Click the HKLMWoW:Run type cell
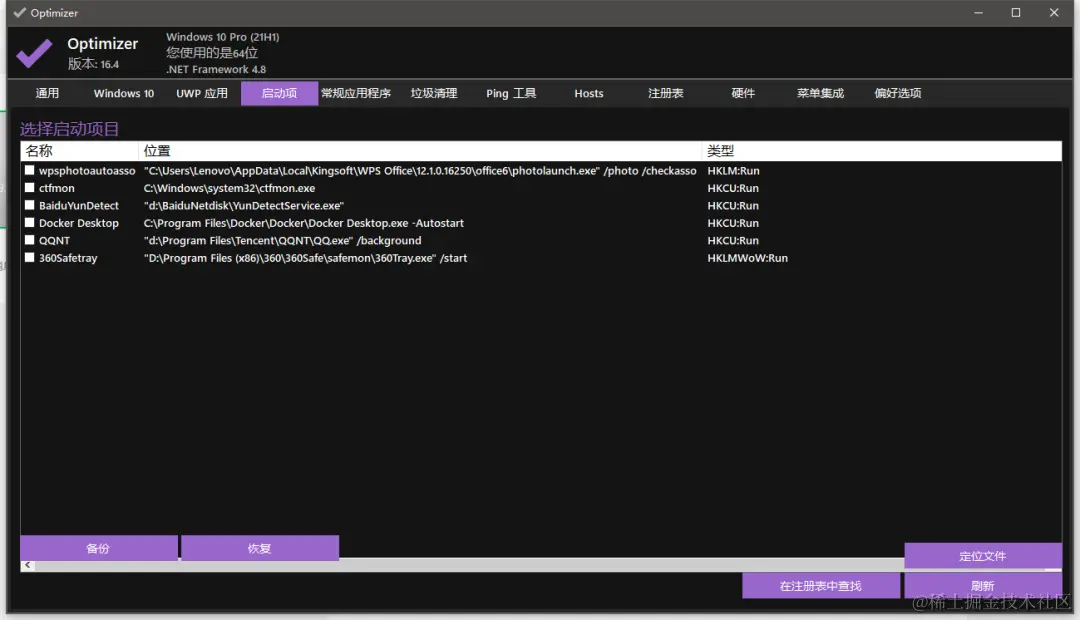The height and width of the screenshot is (620, 1080). click(747, 258)
